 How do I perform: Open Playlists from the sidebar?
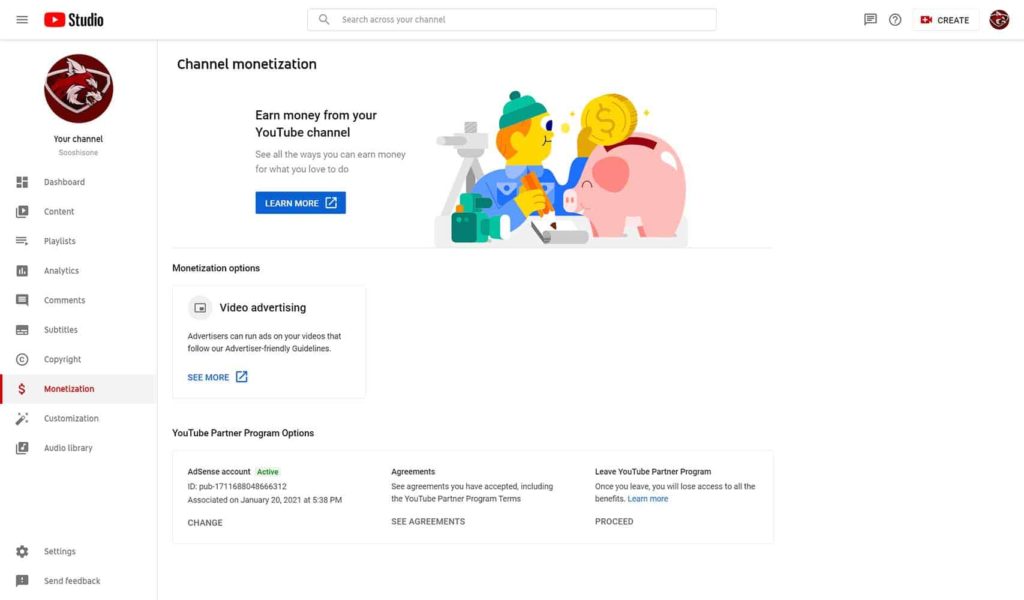(59, 241)
